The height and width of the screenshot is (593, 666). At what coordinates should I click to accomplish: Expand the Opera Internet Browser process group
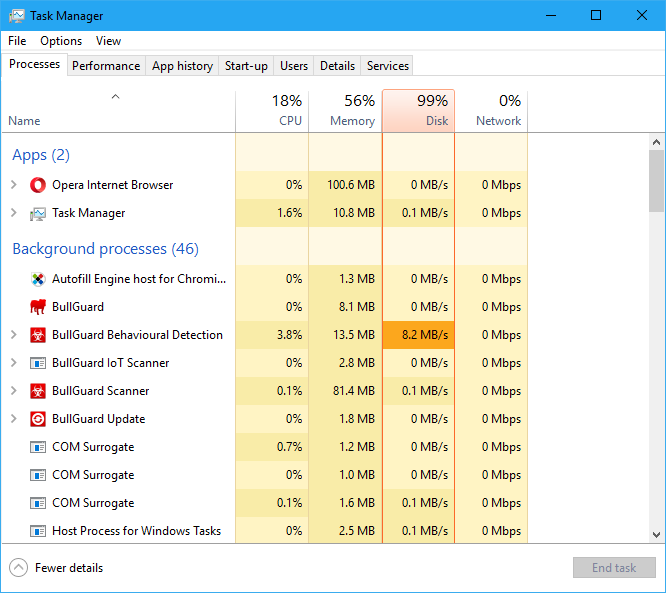point(14,185)
